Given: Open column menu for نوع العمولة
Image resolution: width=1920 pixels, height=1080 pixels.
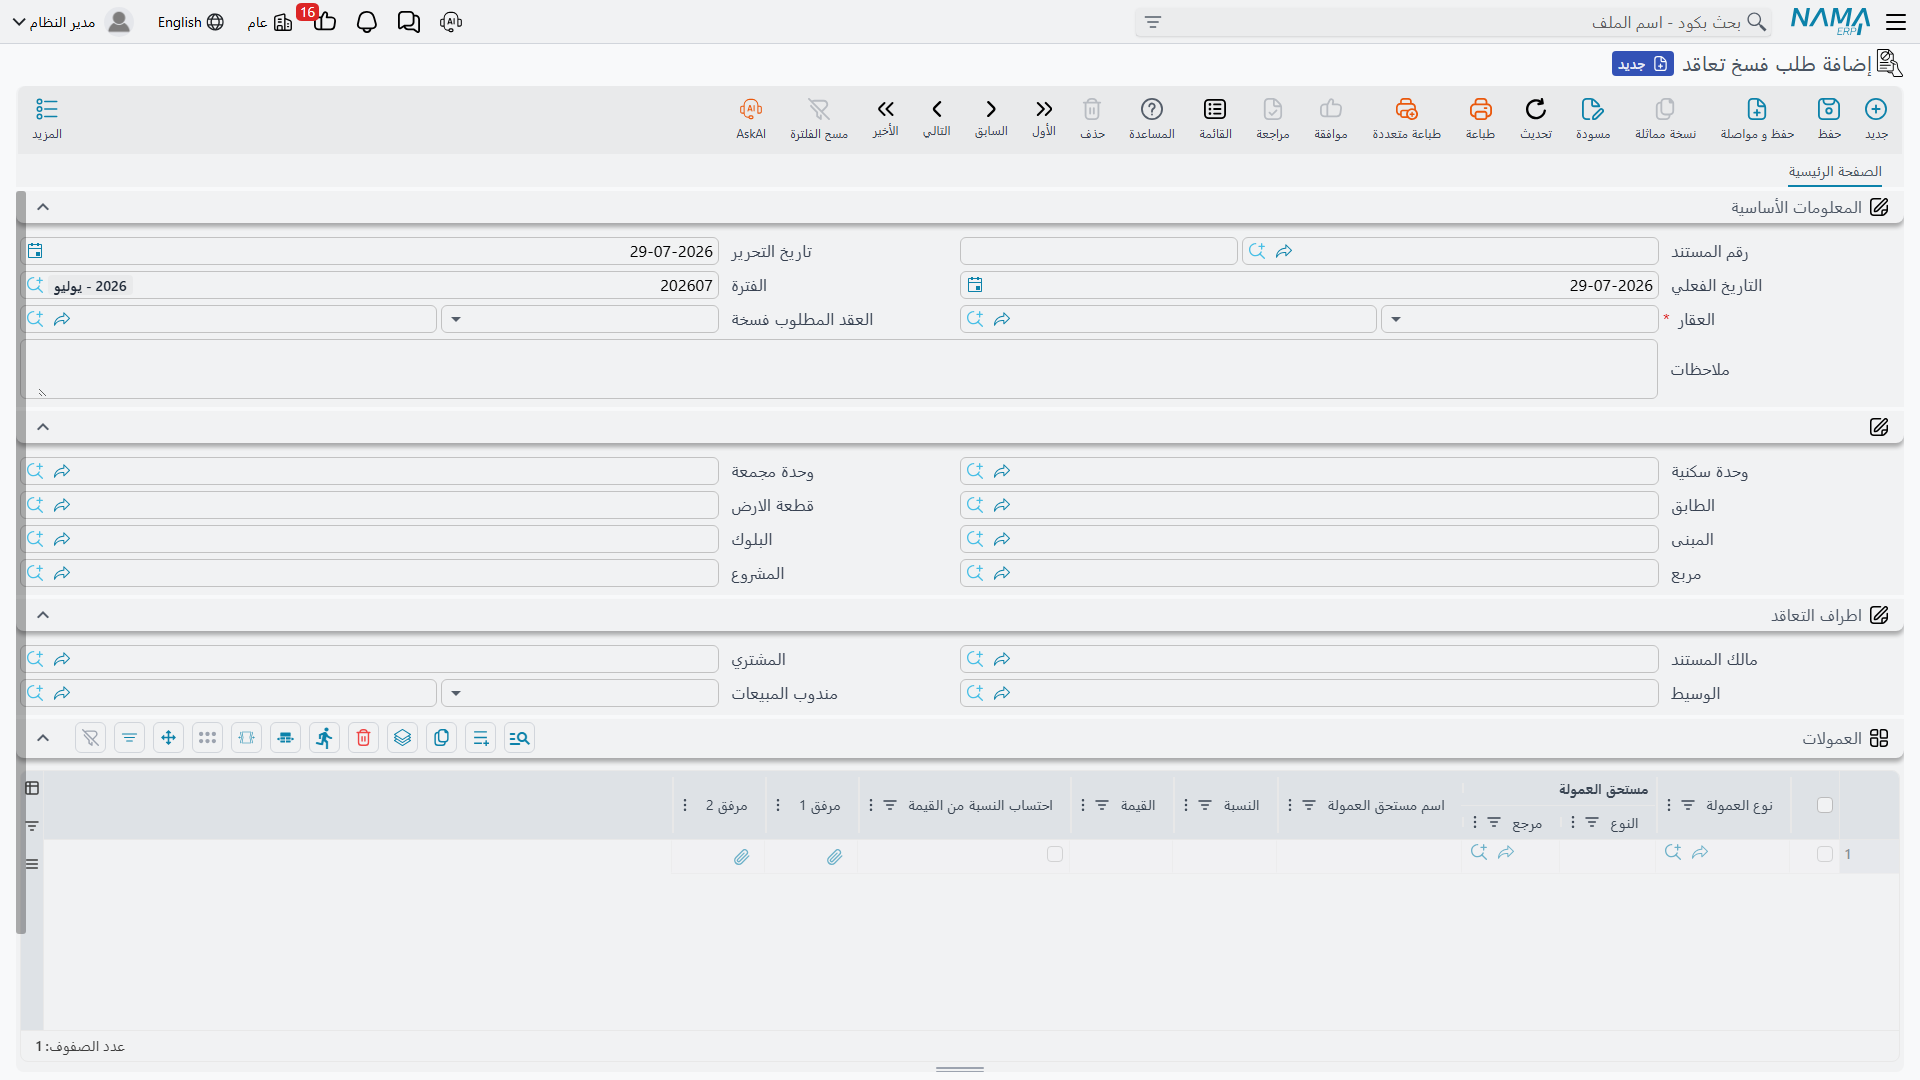Looking at the screenshot, I should [1668, 805].
